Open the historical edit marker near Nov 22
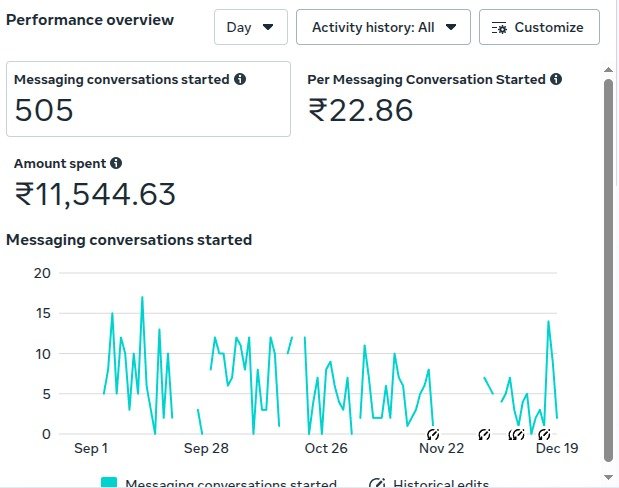Image resolution: width=619 pixels, height=488 pixels. pyautogui.click(x=433, y=435)
